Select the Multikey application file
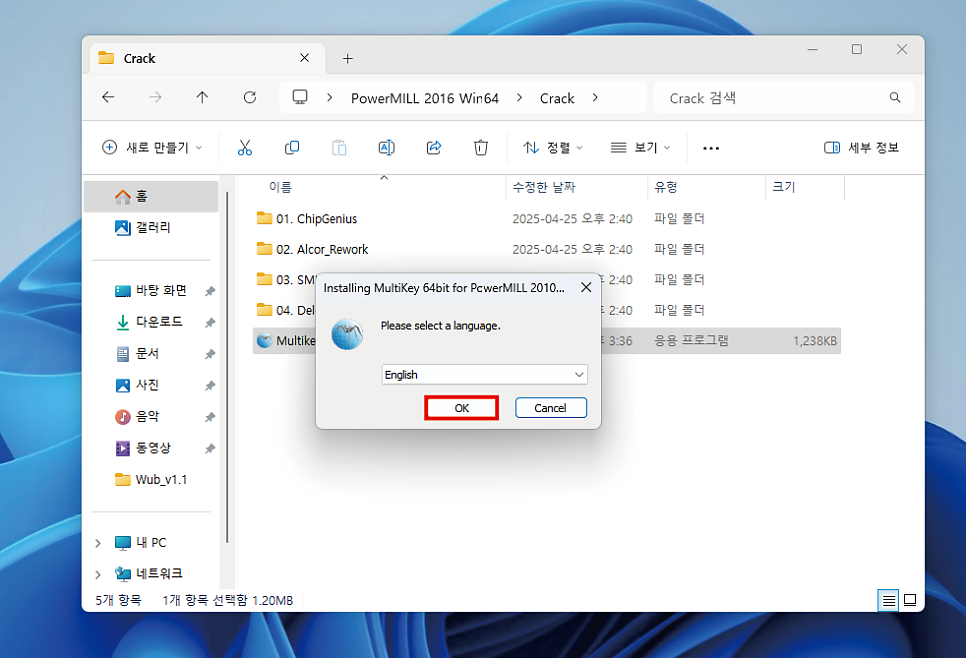The width and height of the screenshot is (966, 658). (x=286, y=341)
